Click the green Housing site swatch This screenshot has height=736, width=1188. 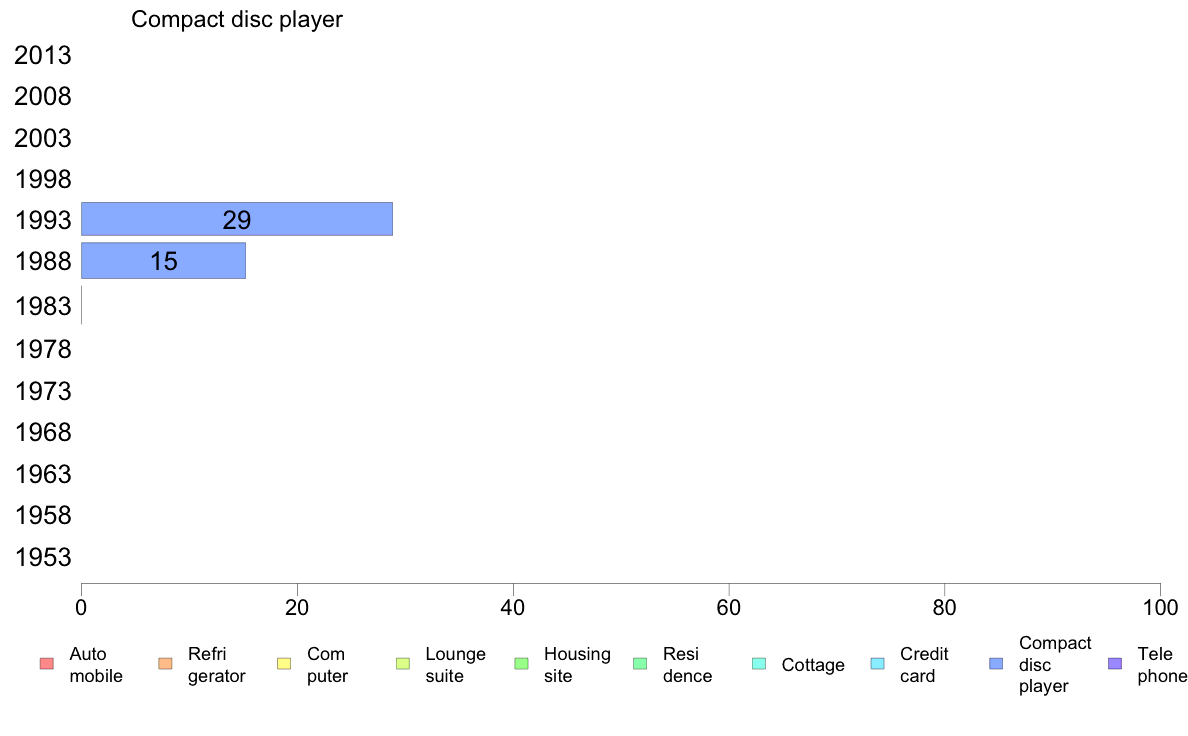point(521,664)
